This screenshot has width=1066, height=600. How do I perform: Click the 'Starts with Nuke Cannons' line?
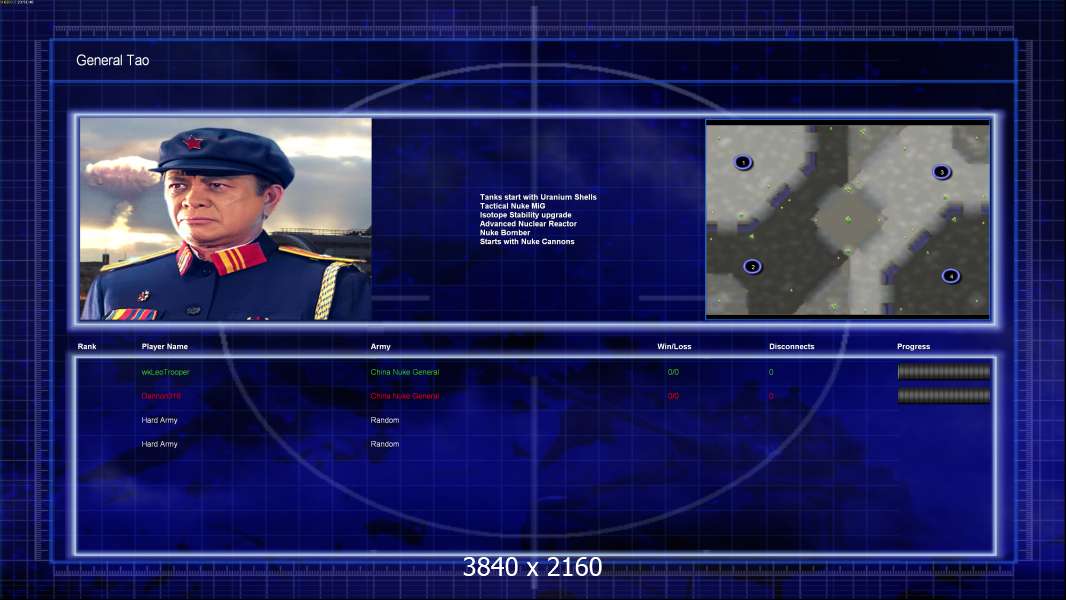coord(527,241)
